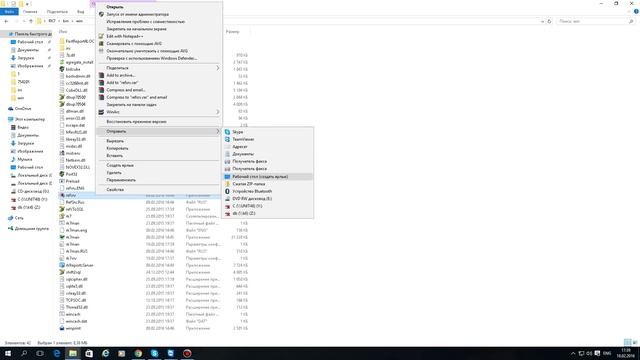Select file NOVDO32.DLL in list
This screenshot has width=640, height=360.
[78, 167]
